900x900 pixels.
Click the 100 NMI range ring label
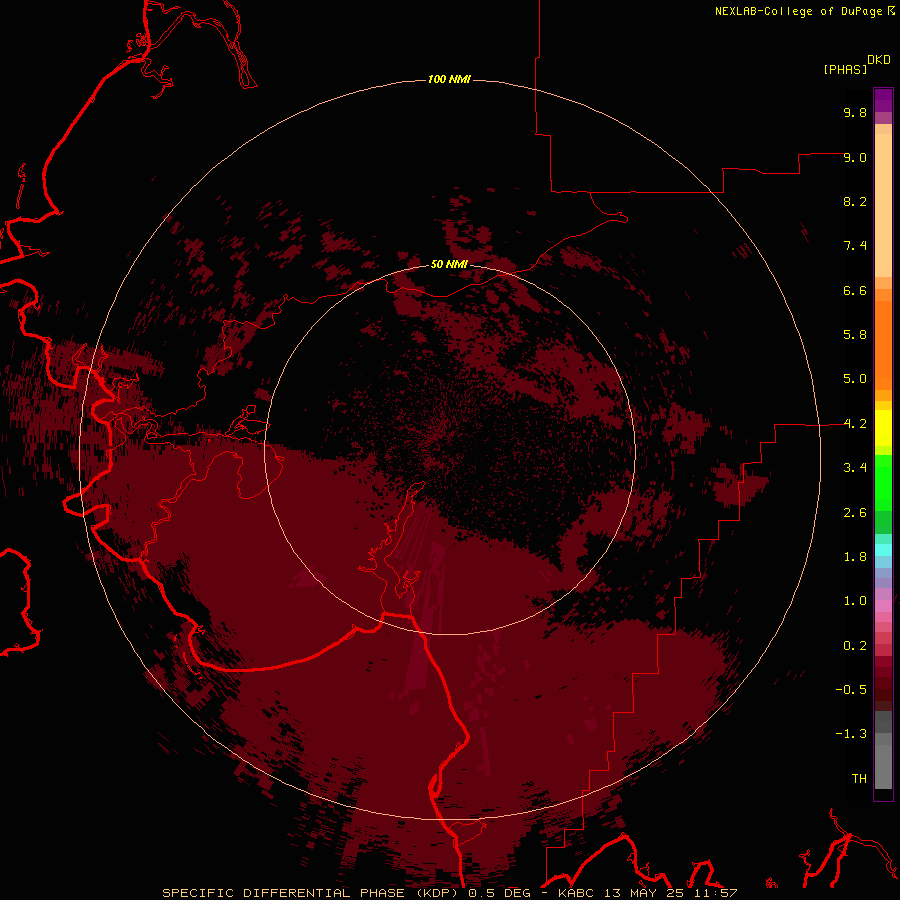449,79
